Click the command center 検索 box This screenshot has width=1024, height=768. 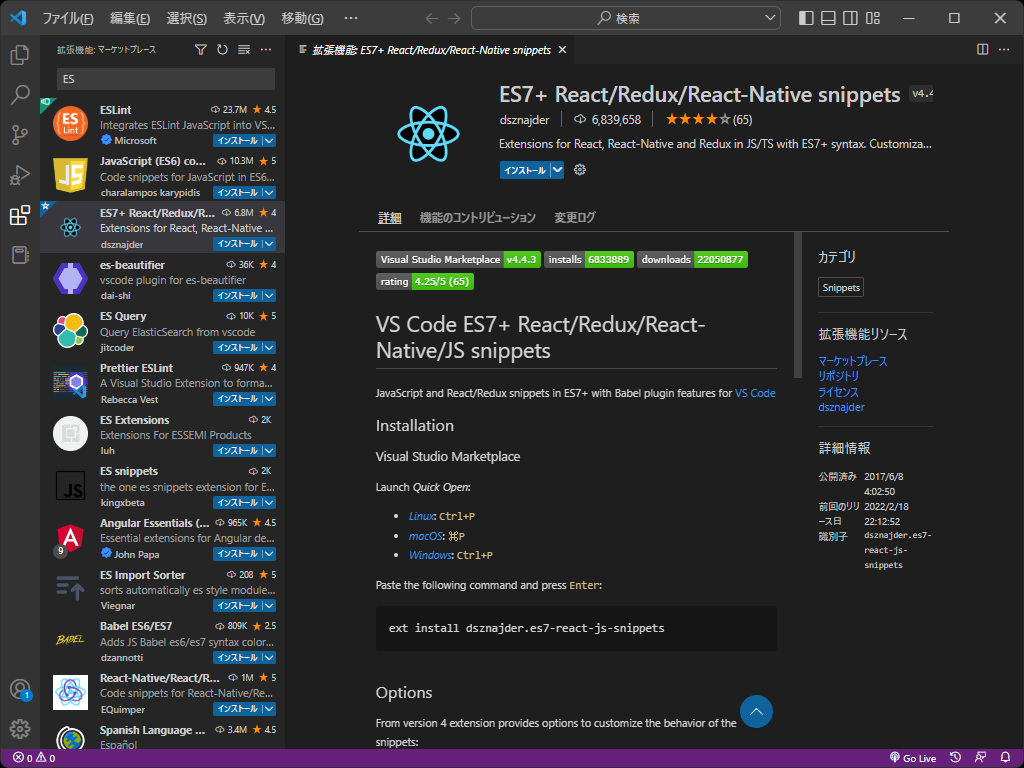click(626, 18)
